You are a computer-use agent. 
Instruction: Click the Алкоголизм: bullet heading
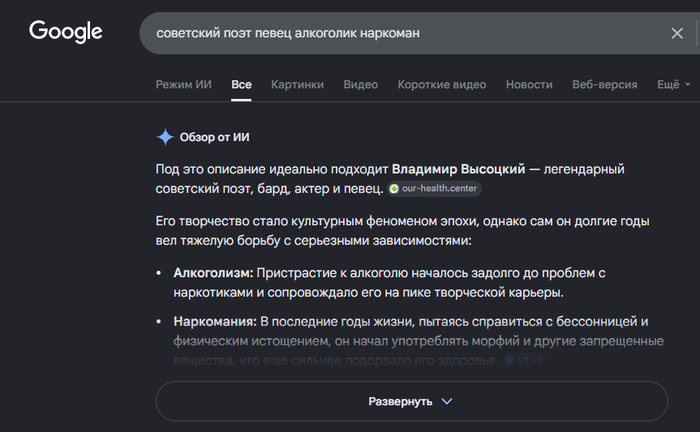(x=213, y=273)
